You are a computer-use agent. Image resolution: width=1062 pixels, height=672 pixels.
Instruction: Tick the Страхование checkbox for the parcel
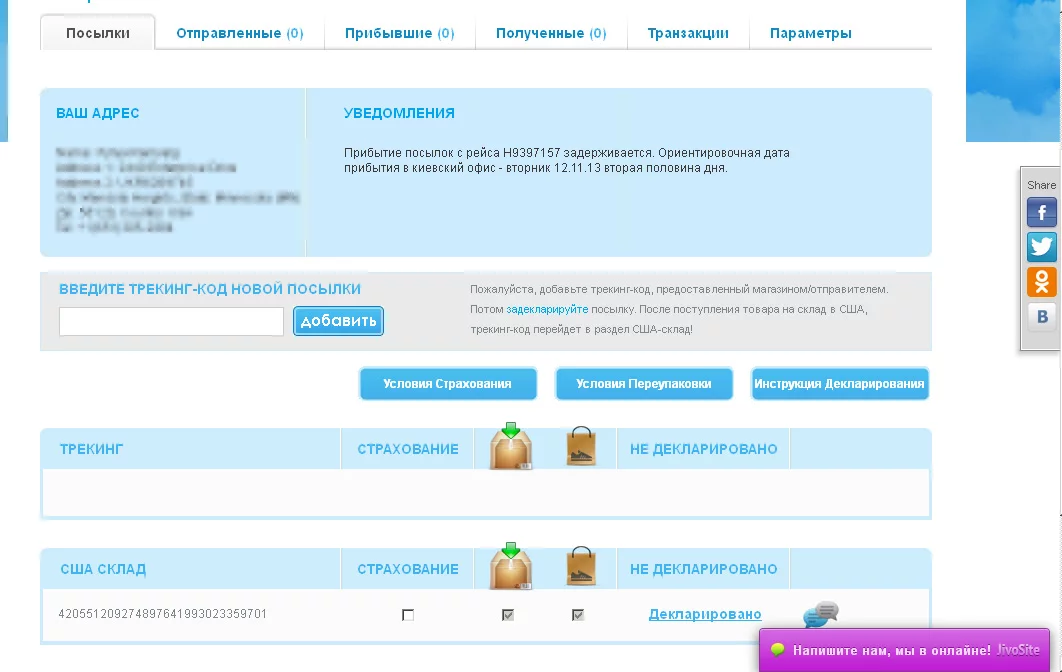(408, 615)
